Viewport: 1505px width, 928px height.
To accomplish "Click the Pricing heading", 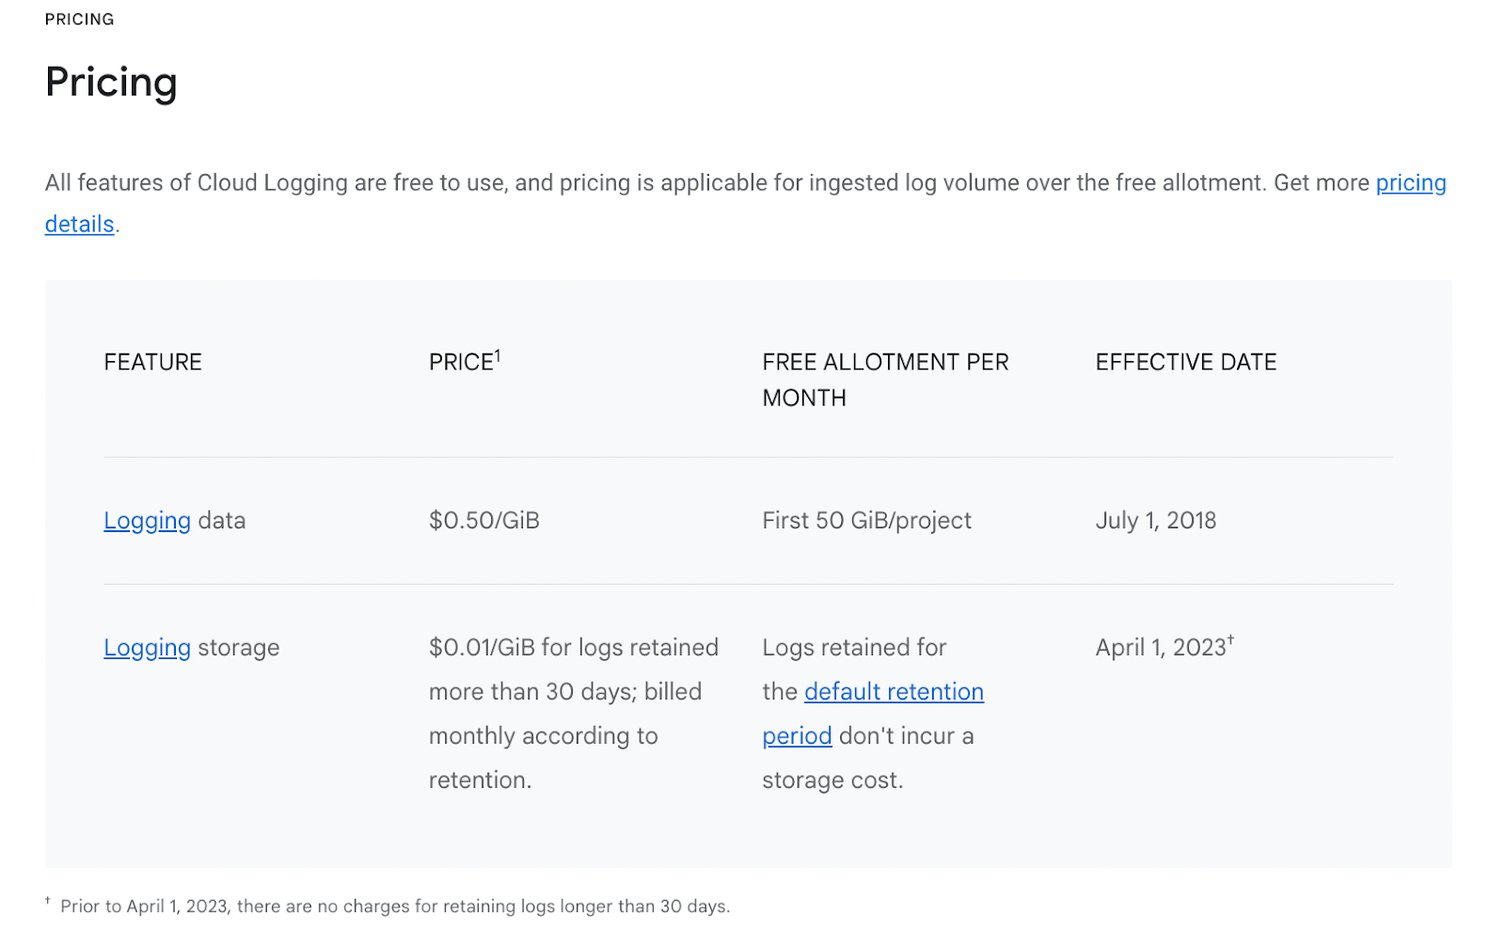I will coord(110,83).
